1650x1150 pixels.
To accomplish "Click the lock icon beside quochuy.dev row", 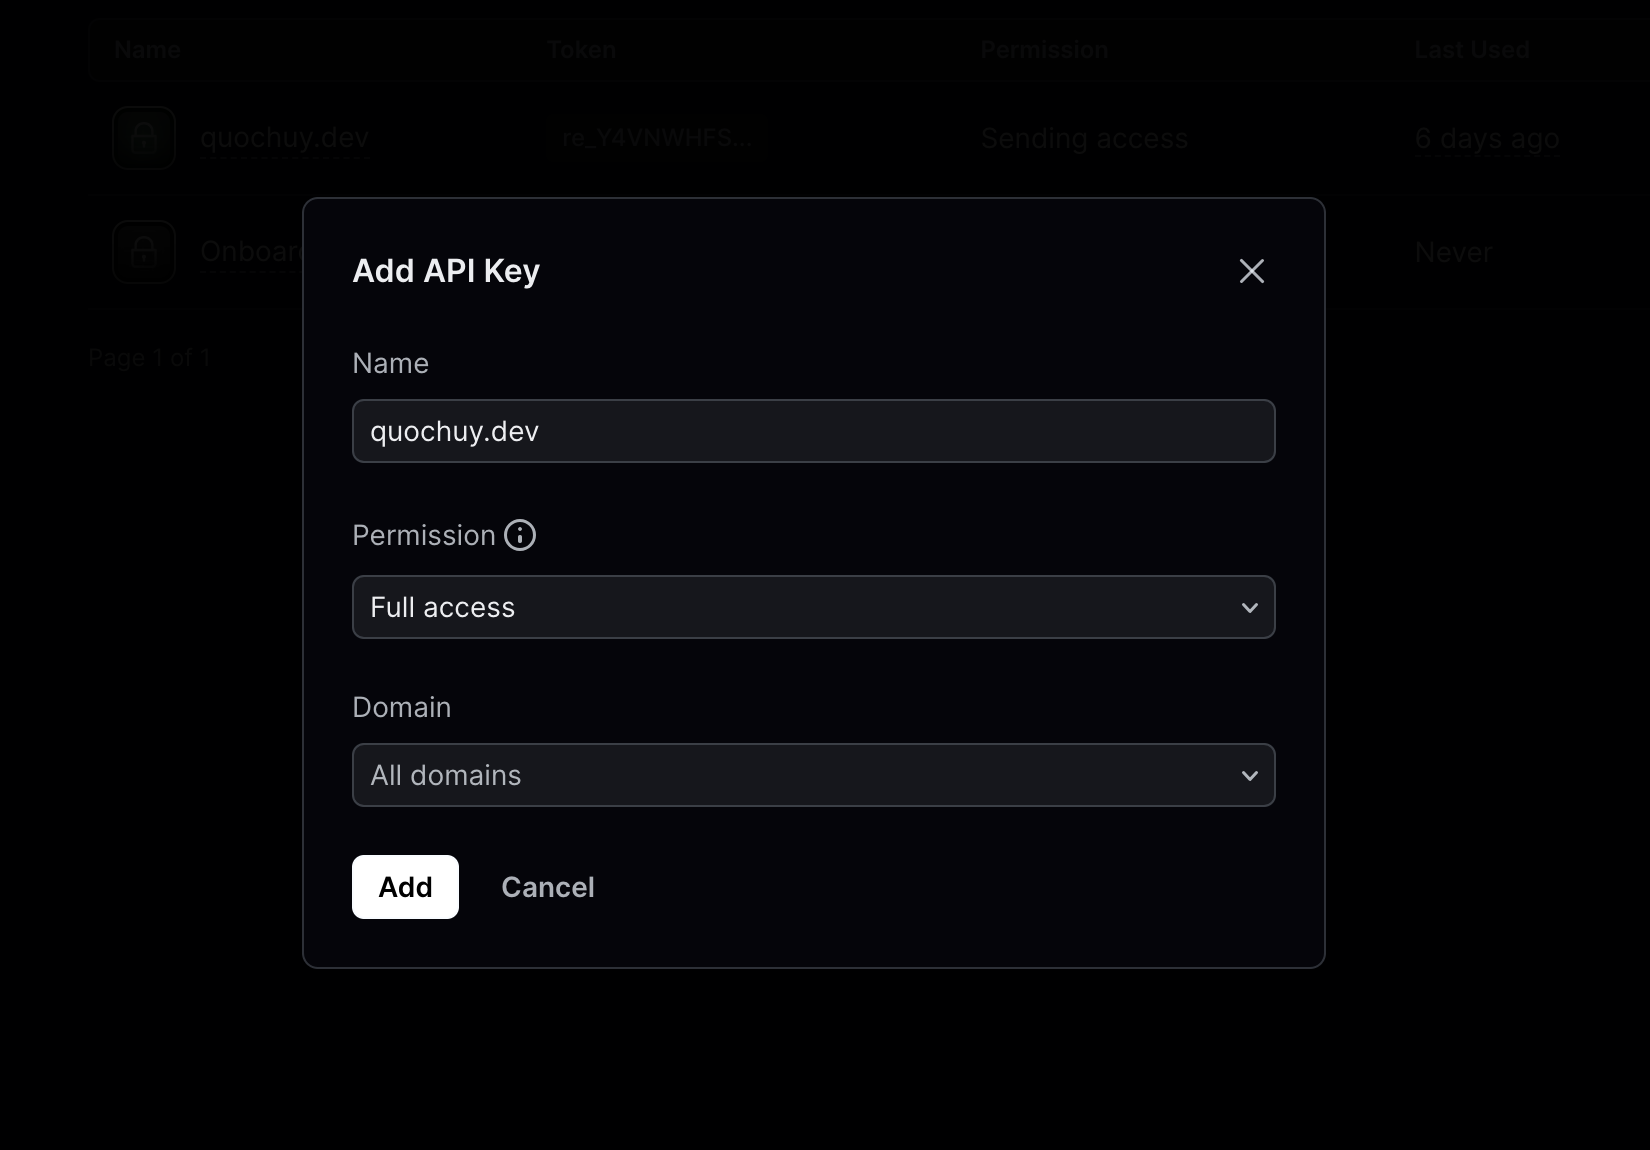I will tap(143, 138).
